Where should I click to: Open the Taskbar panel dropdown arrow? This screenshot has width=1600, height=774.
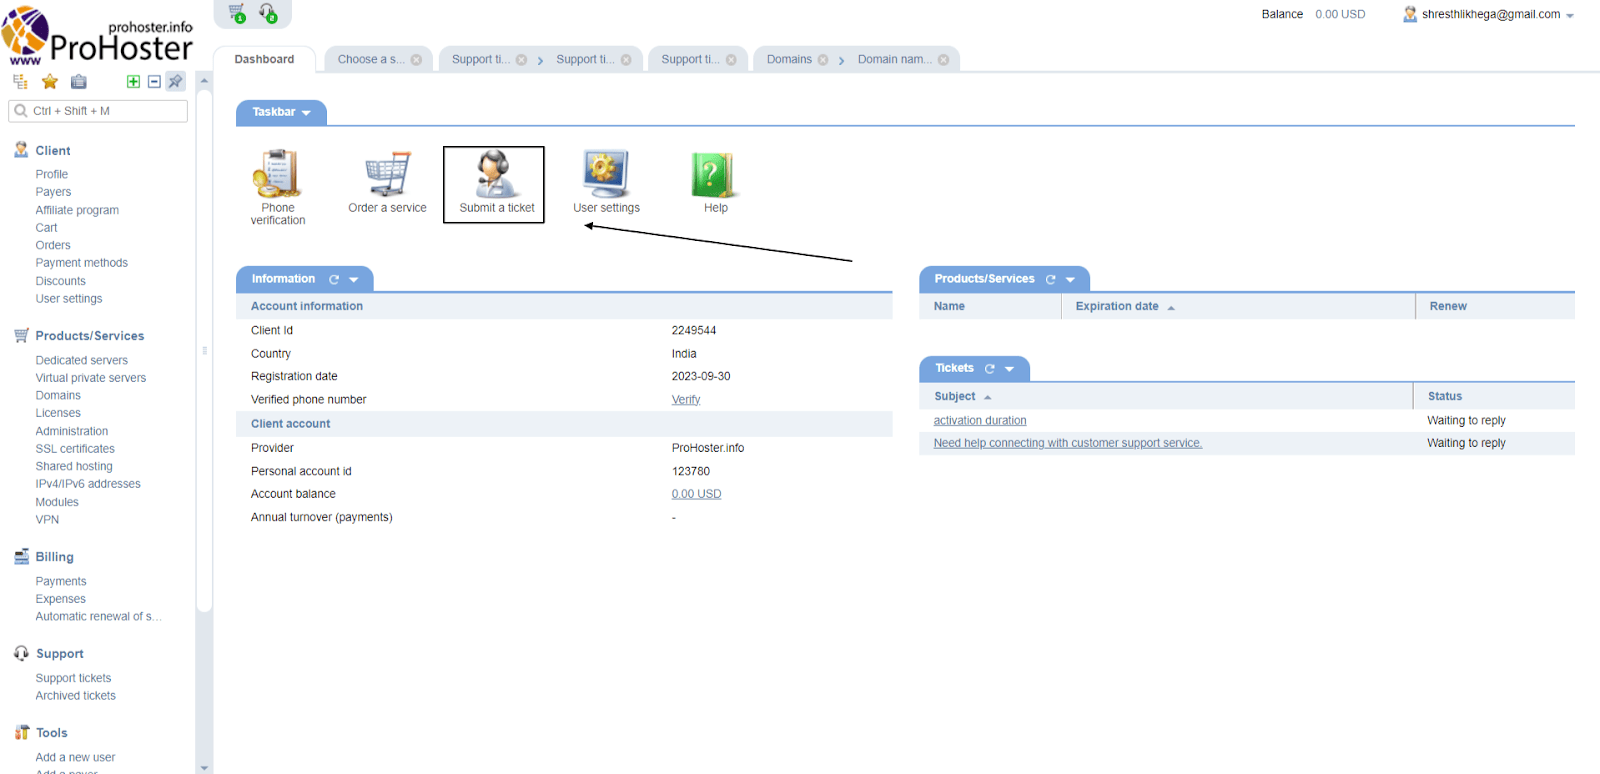[x=306, y=113]
